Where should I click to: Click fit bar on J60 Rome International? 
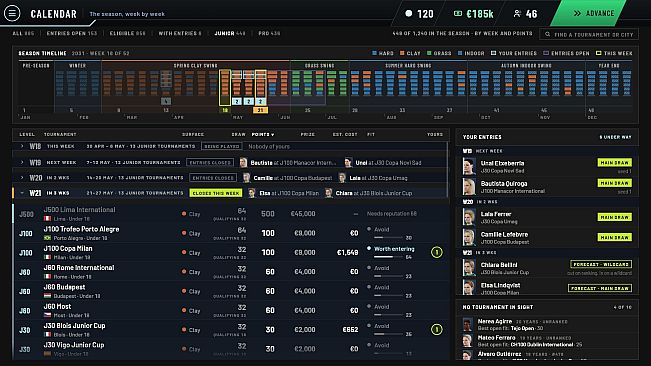click(388, 276)
